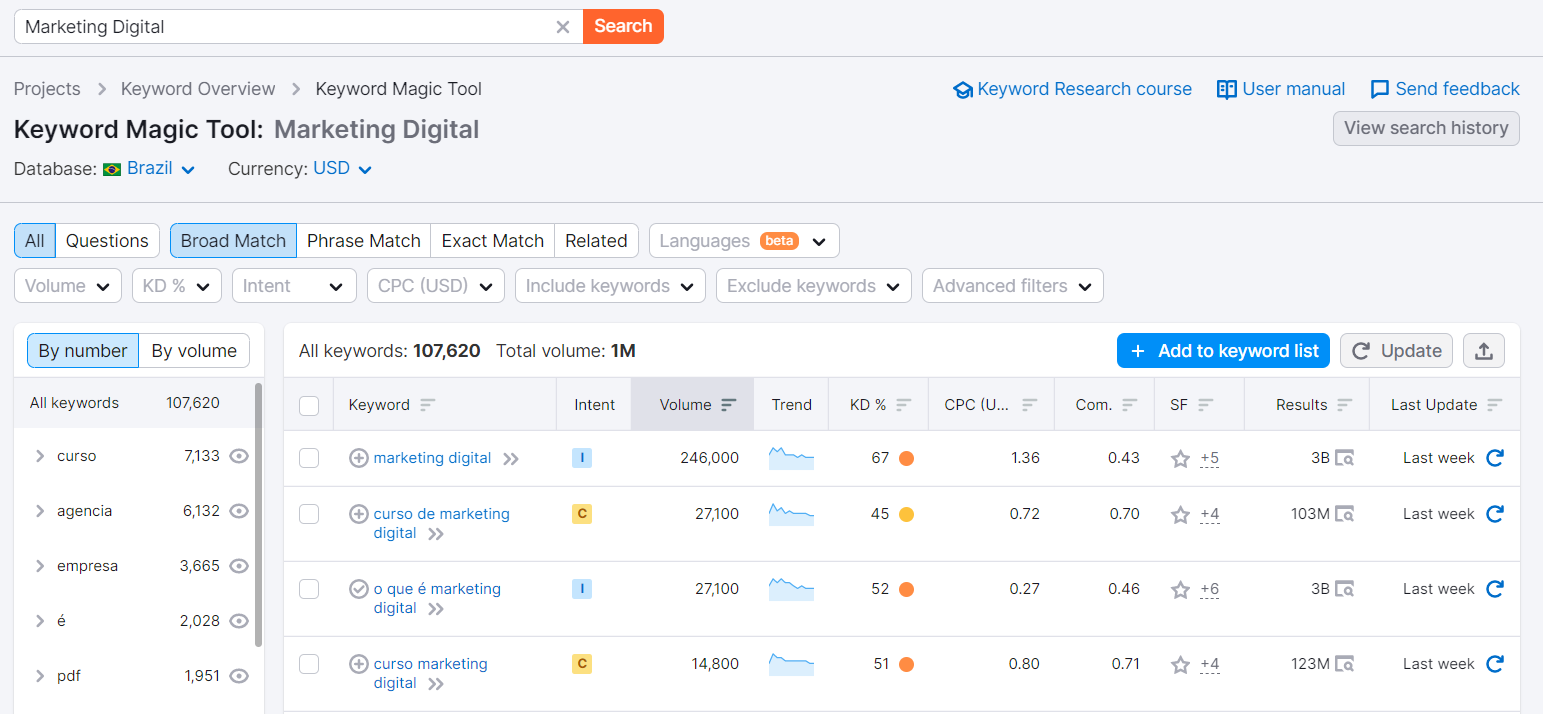Clear the search input with the X icon
This screenshot has height=714, width=1543.
point(562,26)
